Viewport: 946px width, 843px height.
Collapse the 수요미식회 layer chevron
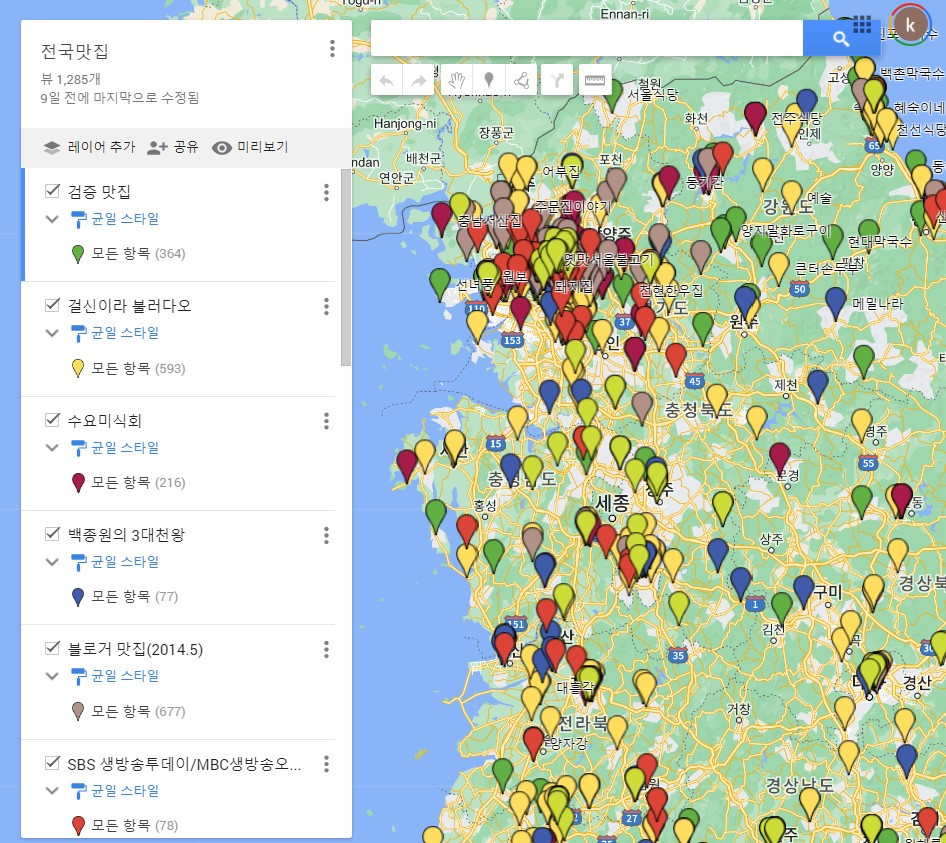(52, 448)
